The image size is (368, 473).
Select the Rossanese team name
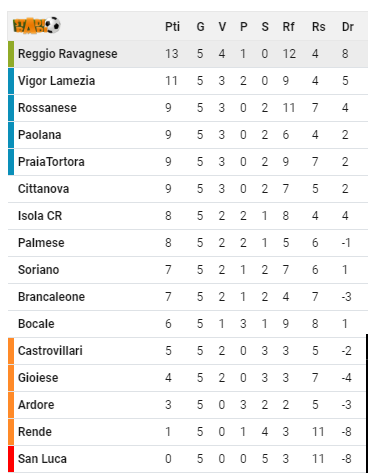pos(47,108)
